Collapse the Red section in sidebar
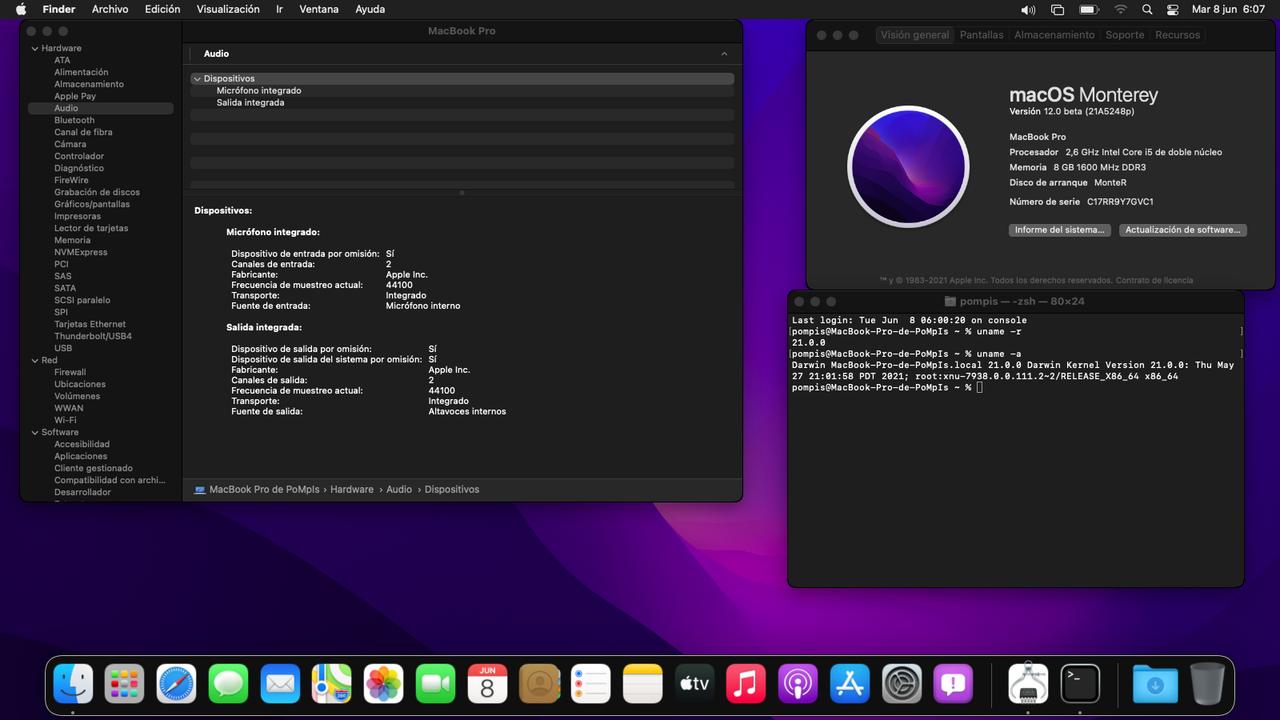 coord(35,360)
